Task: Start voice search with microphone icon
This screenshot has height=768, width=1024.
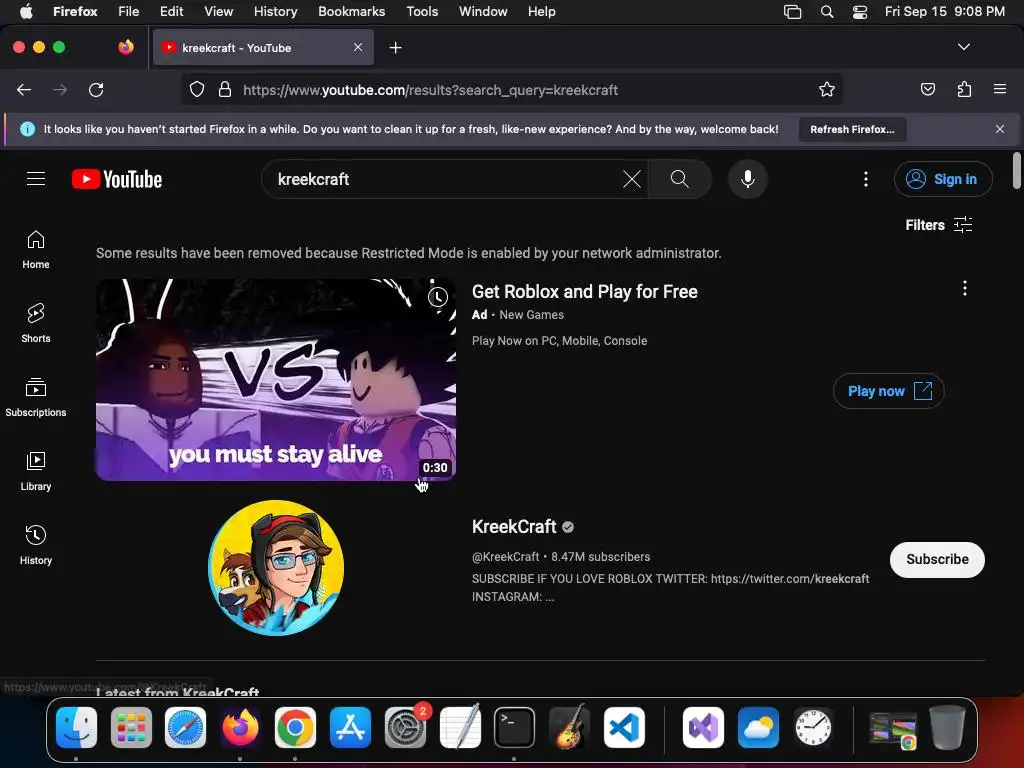Action: tap(748, 179)
